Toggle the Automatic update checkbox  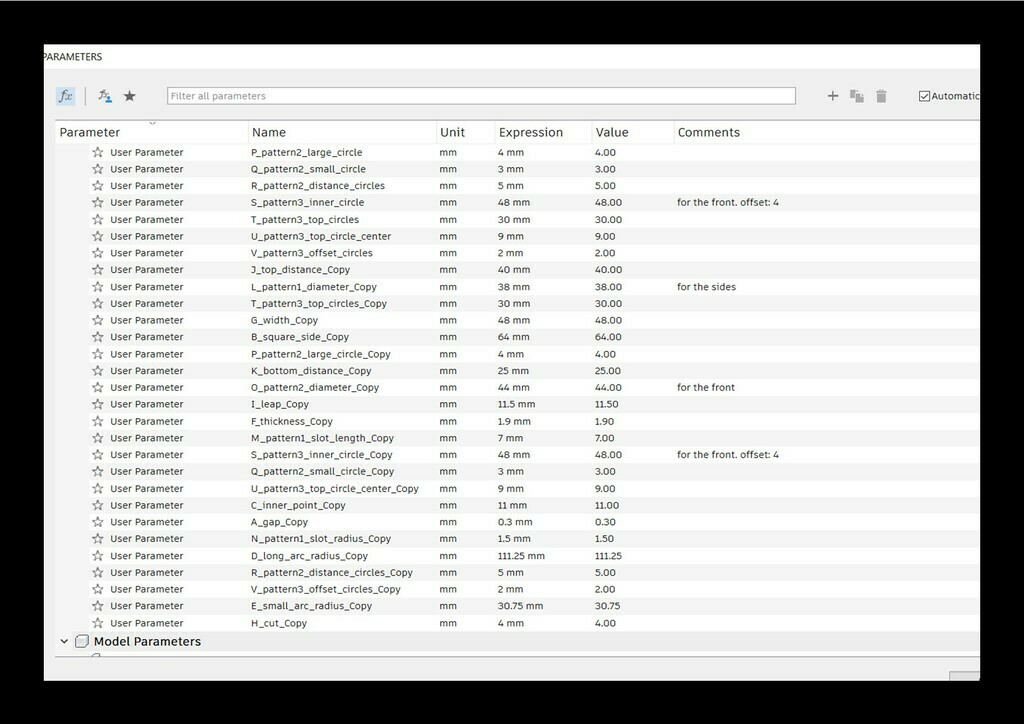[924, 96]
